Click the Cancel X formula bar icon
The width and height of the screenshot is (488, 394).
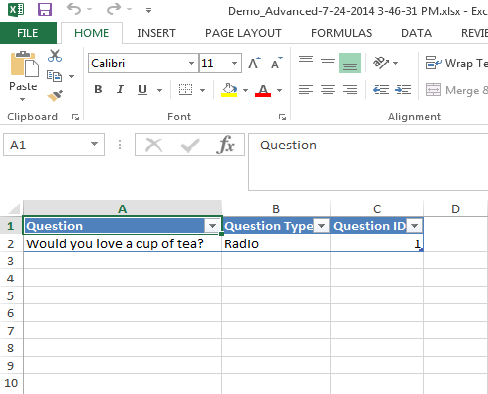(154, 145)
